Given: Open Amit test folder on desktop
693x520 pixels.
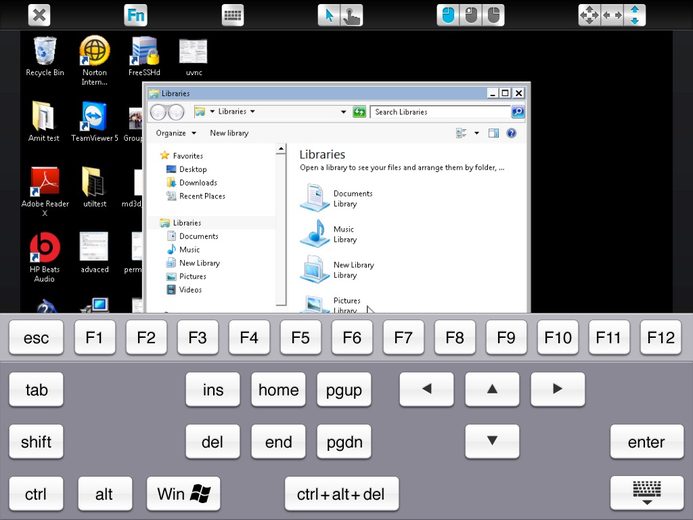Looking at the screenshot, I should (x=43, y=121).
